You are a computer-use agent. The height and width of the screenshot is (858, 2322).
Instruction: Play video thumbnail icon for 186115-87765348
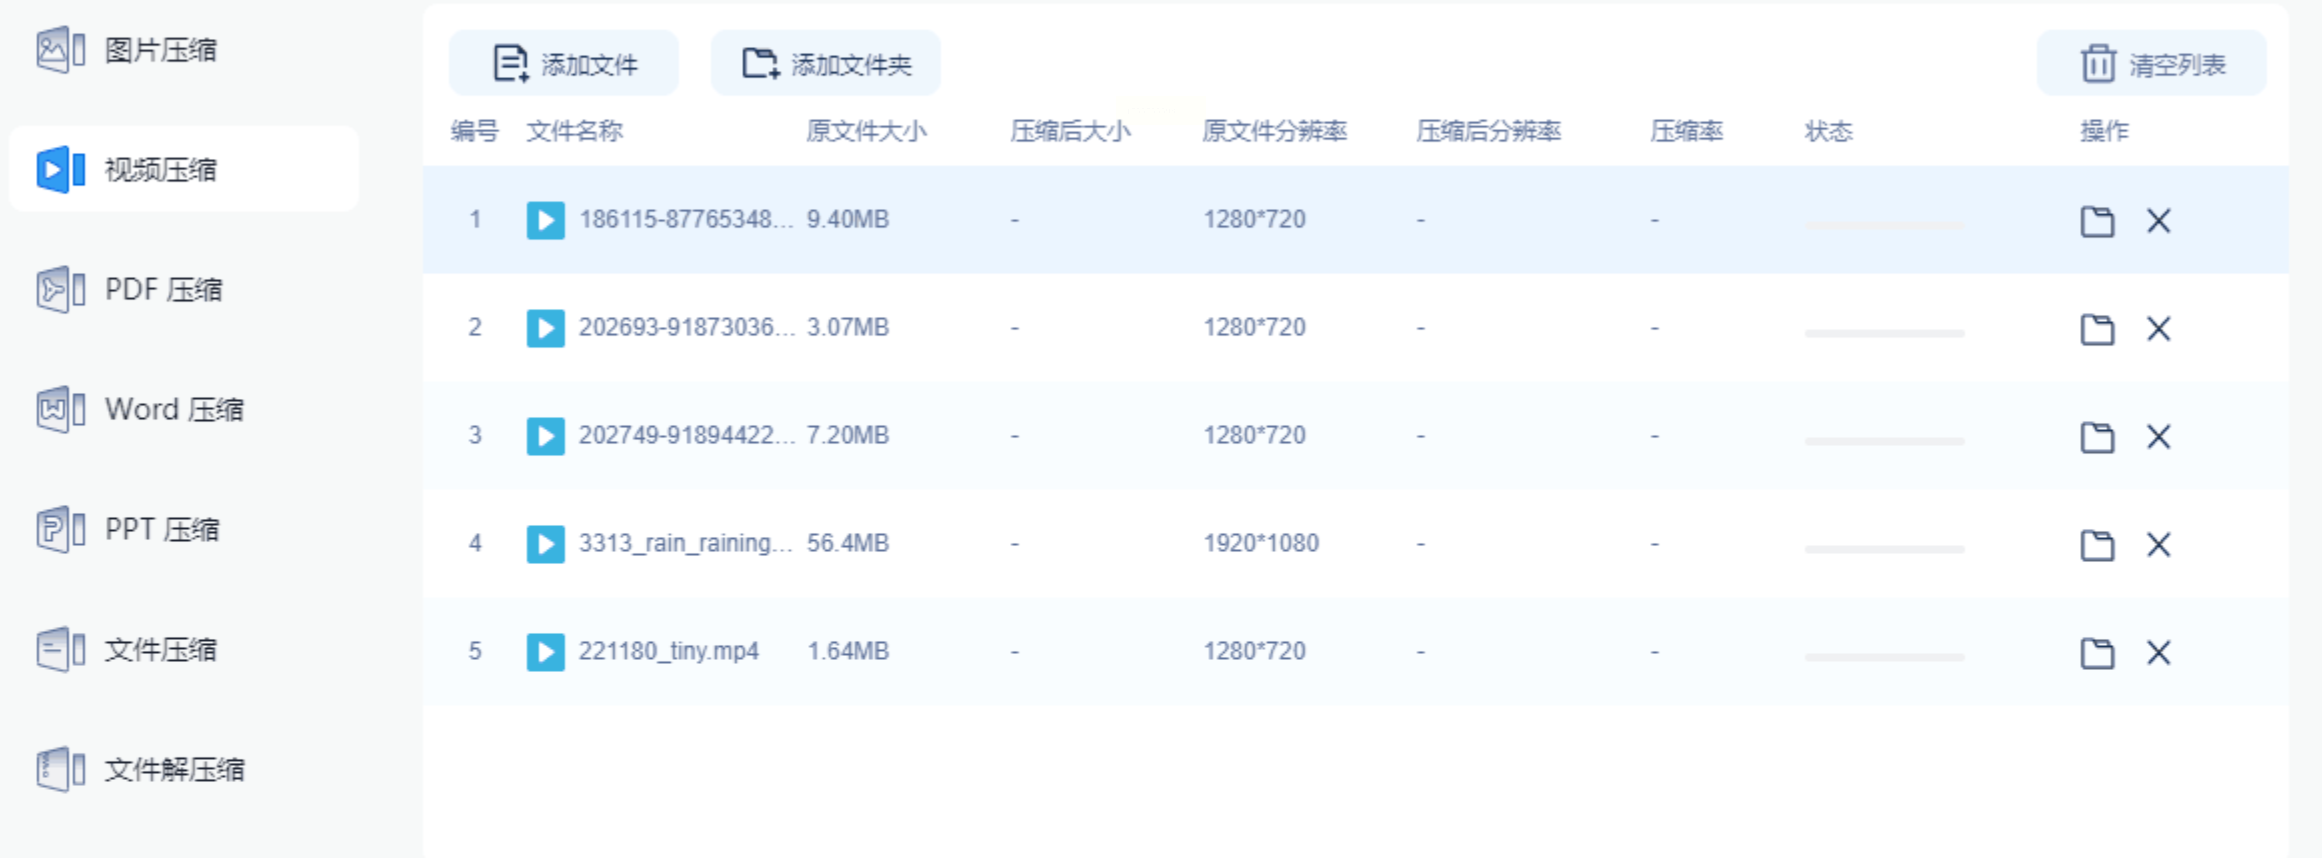[545, 220]
